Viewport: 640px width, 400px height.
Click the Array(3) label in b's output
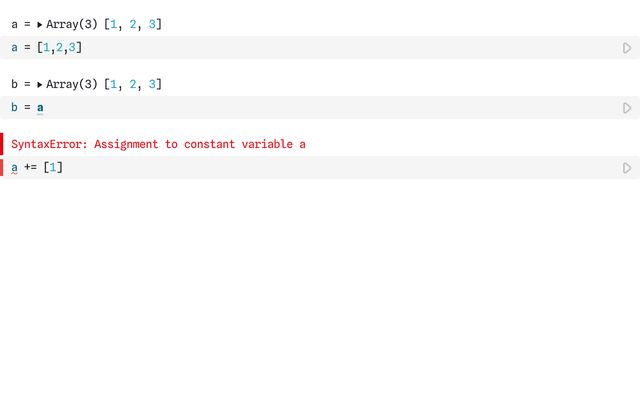point(72,84)
